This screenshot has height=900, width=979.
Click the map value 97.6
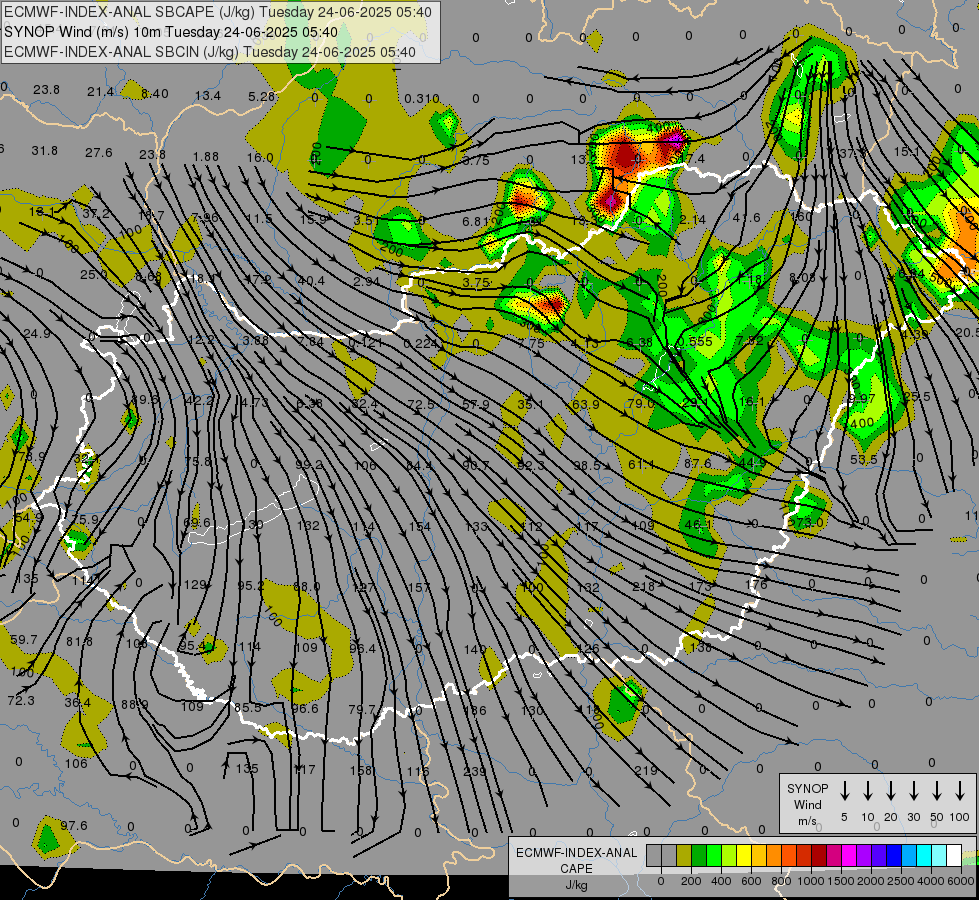coord(74,826)
